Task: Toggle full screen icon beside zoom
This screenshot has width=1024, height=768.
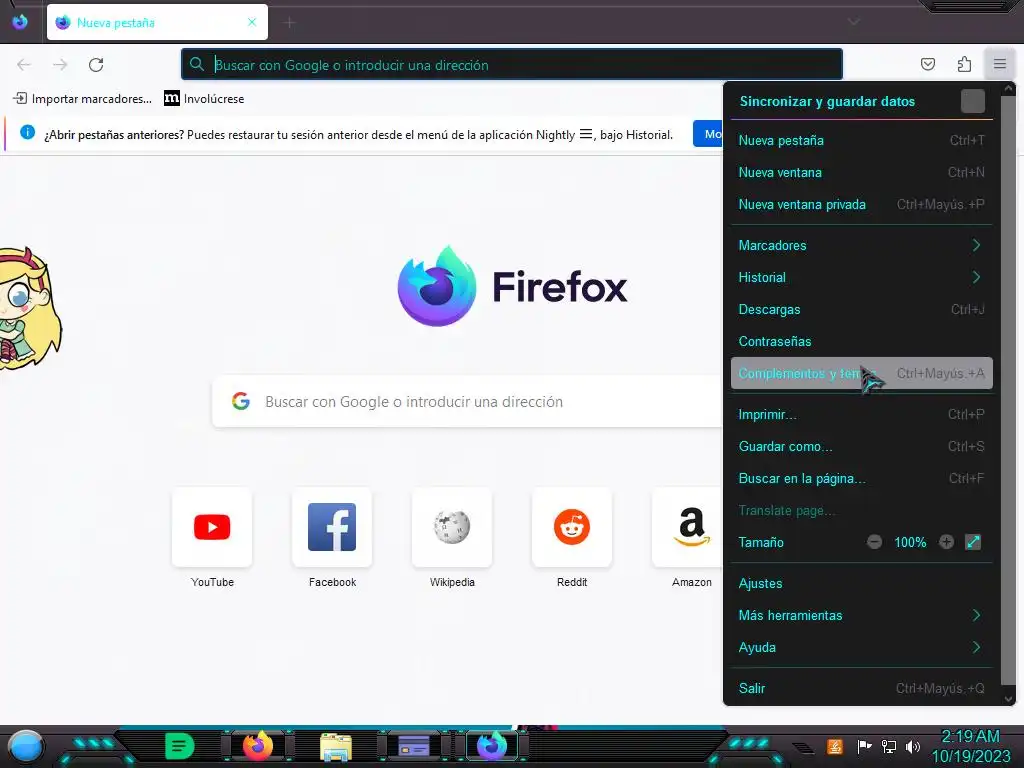Action: coord(973,542)
